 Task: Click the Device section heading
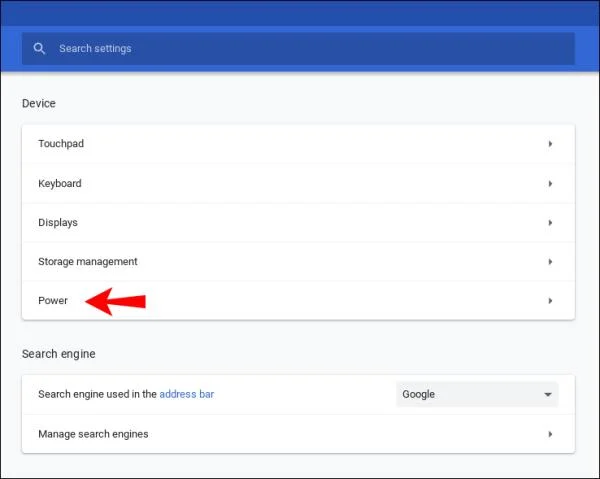point(39,103)
